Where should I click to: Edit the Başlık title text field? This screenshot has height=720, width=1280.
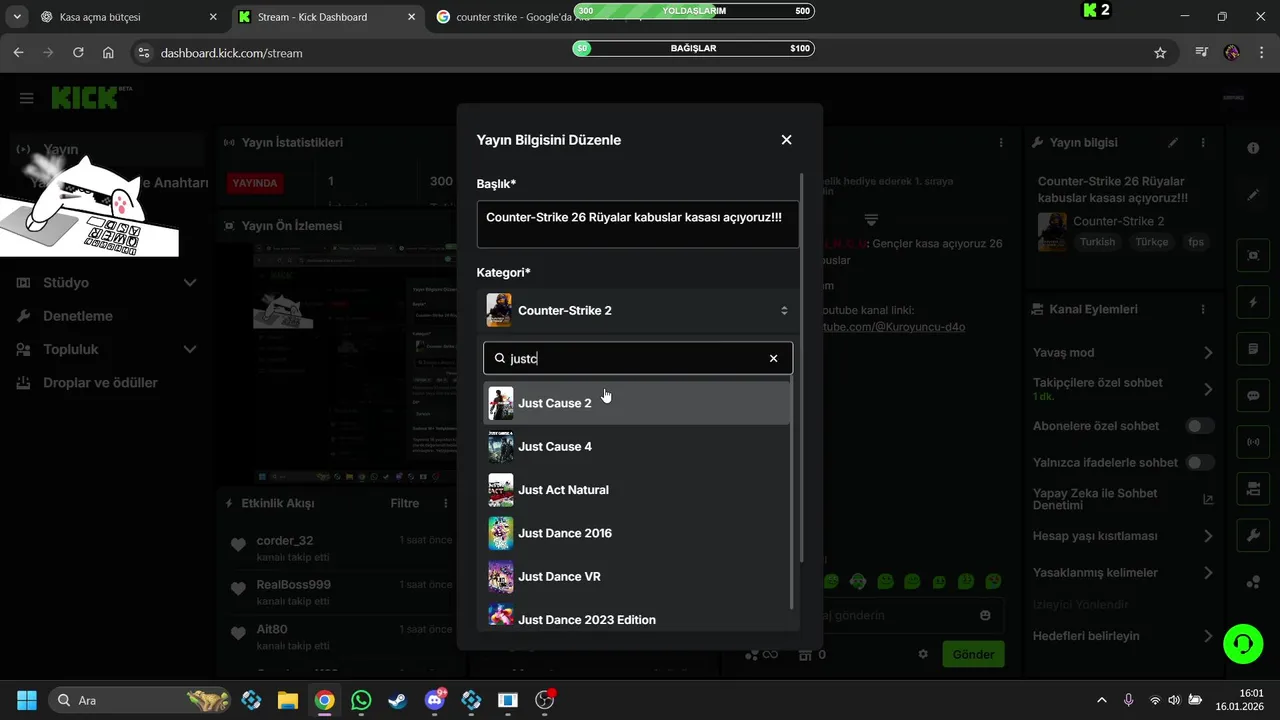tap(638, 224)
